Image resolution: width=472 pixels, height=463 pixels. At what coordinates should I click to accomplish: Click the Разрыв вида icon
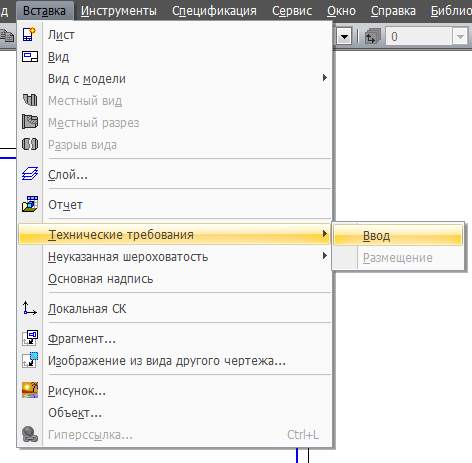(30, 144)
